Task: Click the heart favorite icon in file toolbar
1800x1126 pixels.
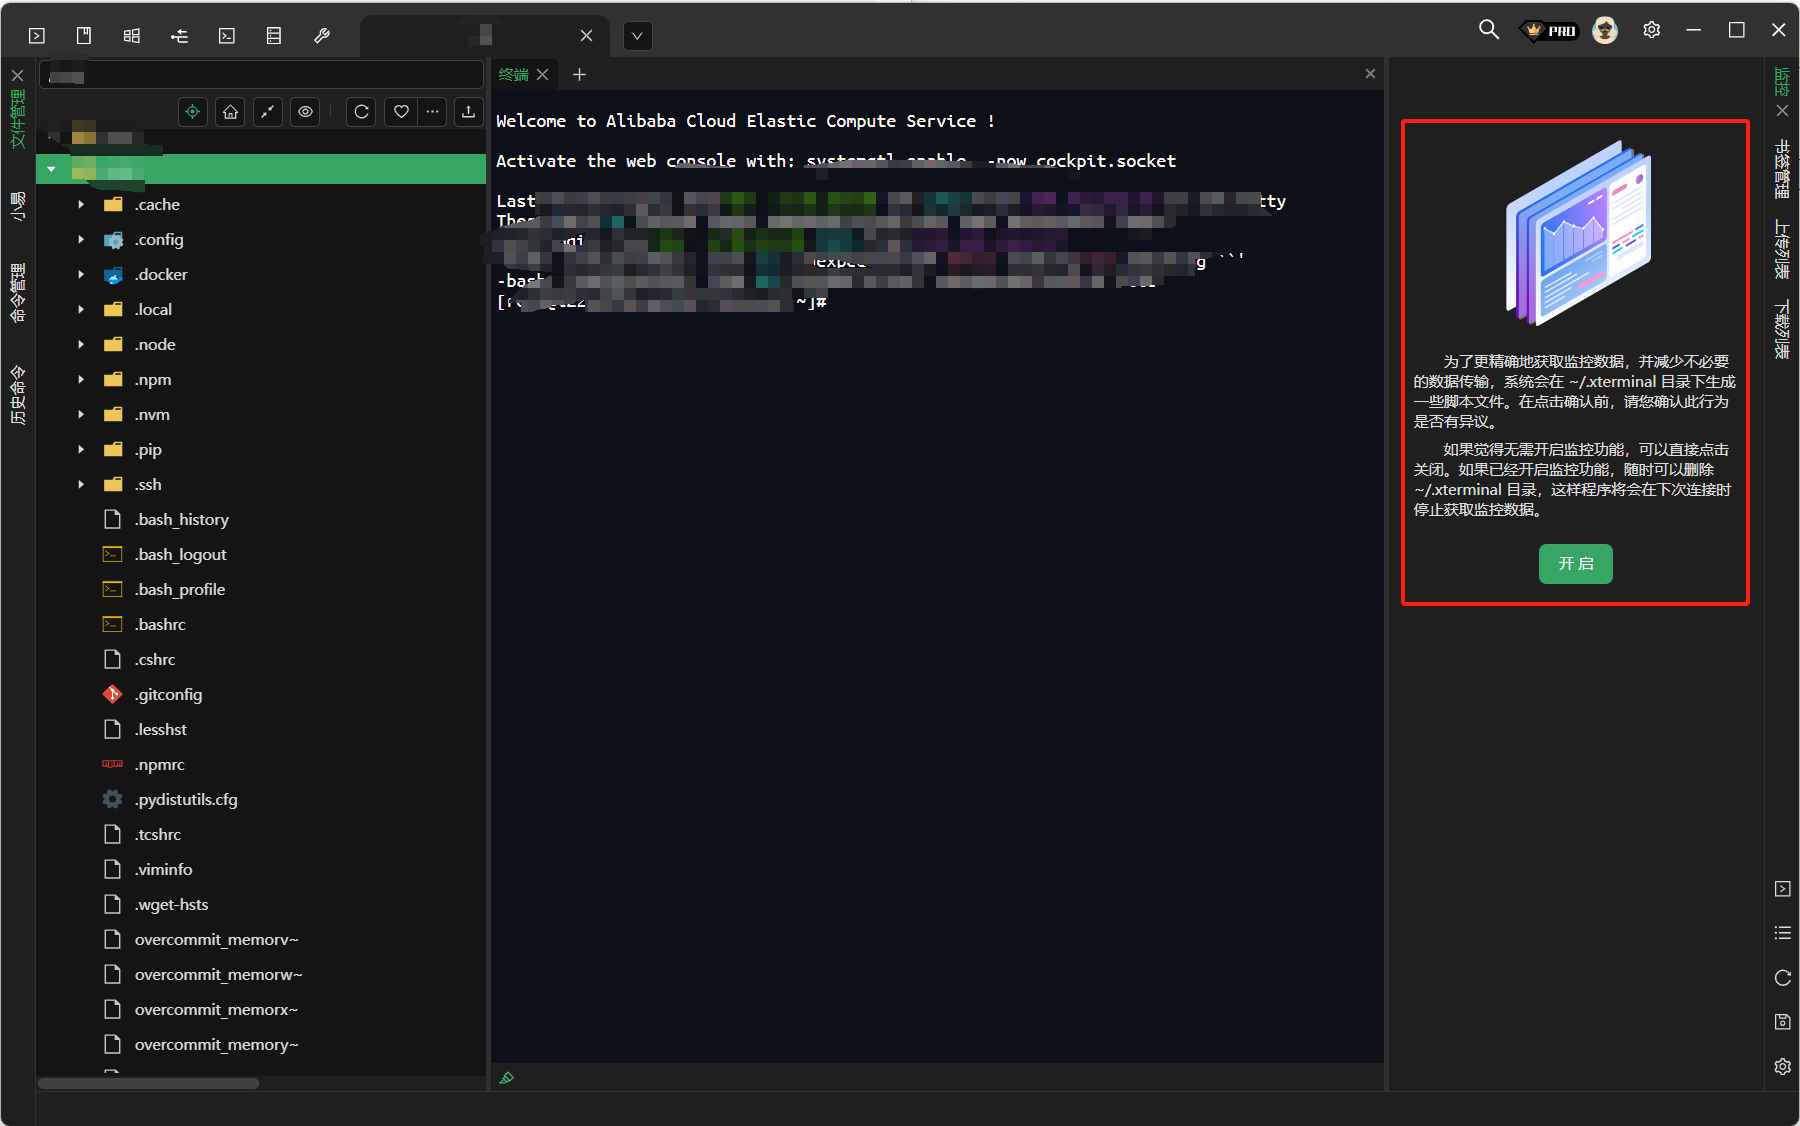Action: 401,112
